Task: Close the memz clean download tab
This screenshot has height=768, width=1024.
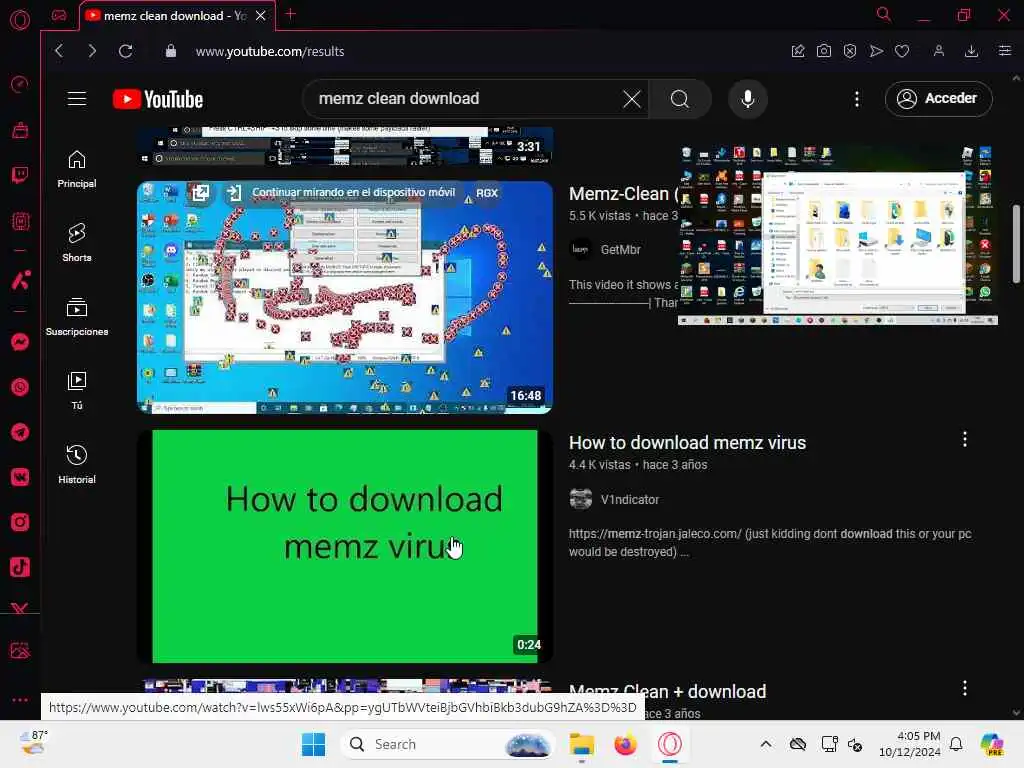Action: coord(261,16)
